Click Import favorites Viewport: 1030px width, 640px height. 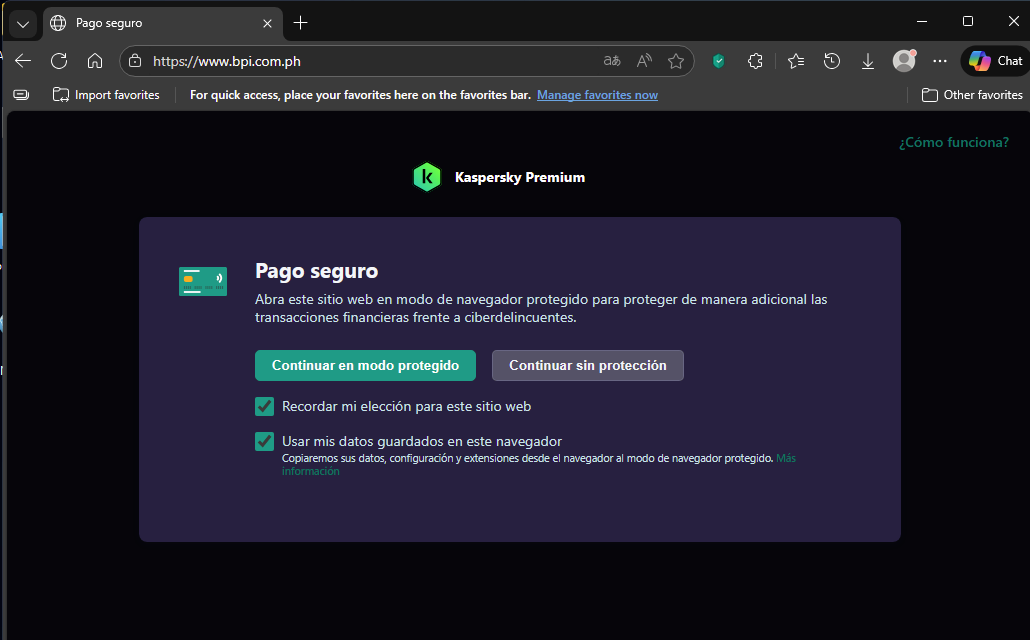coord(106,95)
